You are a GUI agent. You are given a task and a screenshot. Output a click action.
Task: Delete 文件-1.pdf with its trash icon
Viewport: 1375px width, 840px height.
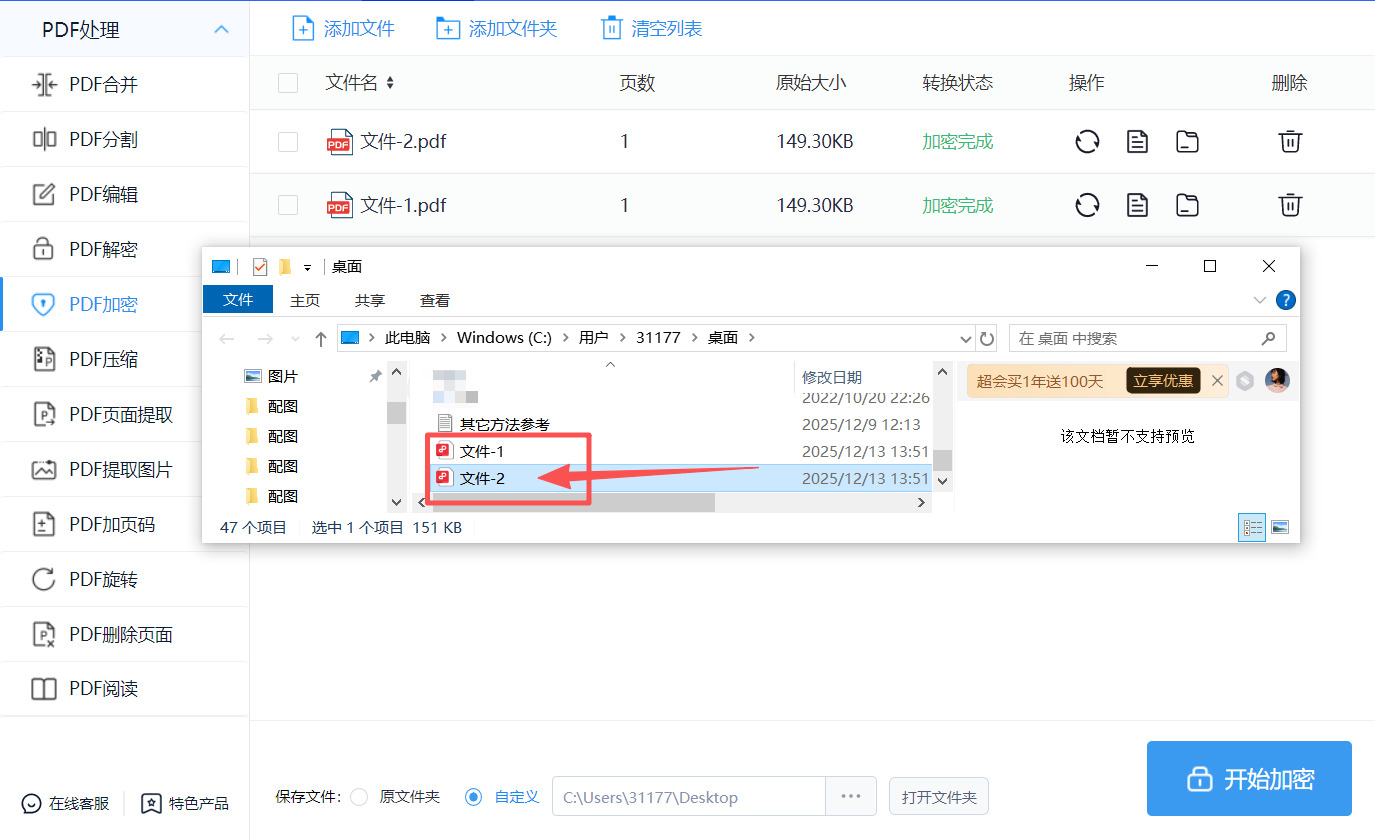1290,206
